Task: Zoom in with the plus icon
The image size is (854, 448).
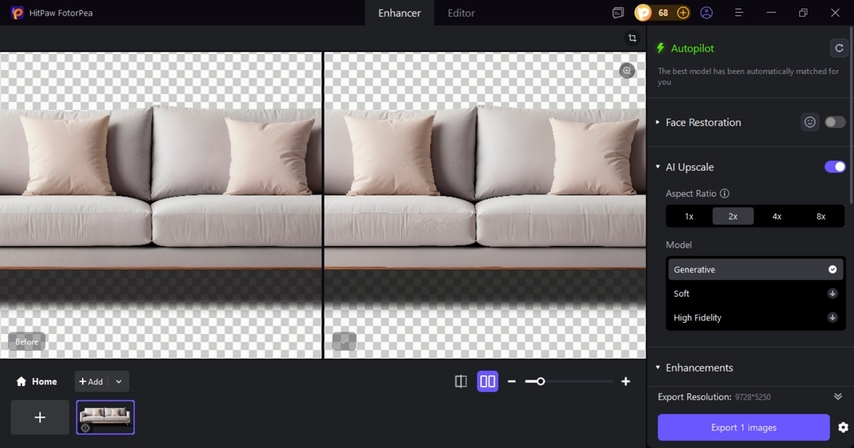Action: [x=626, y=382]
